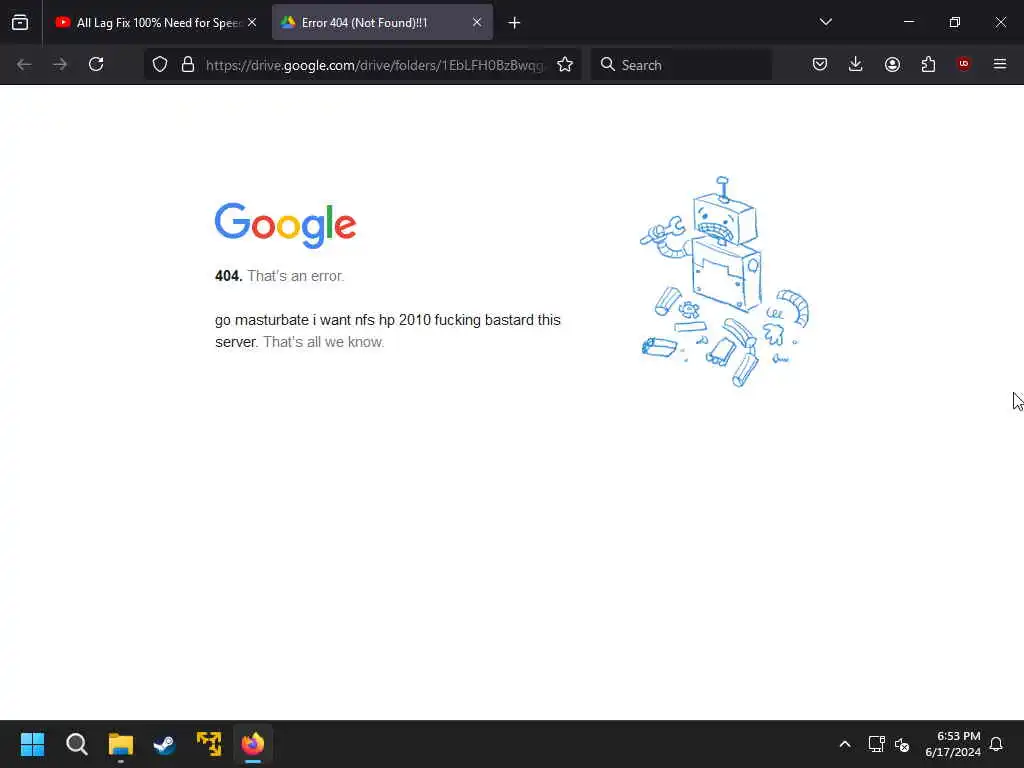Open the Firefox hamburger application menu
The width and height of the screenshot is (1024, 768).
coord(1000,64)
